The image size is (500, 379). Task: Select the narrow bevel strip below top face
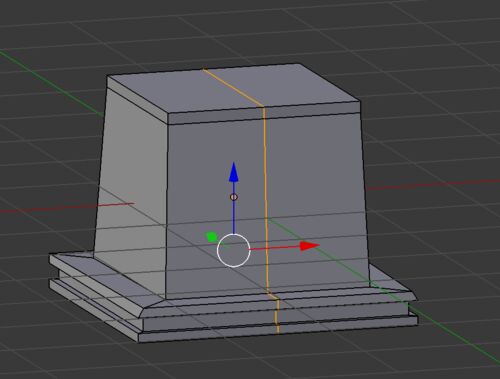263,113
